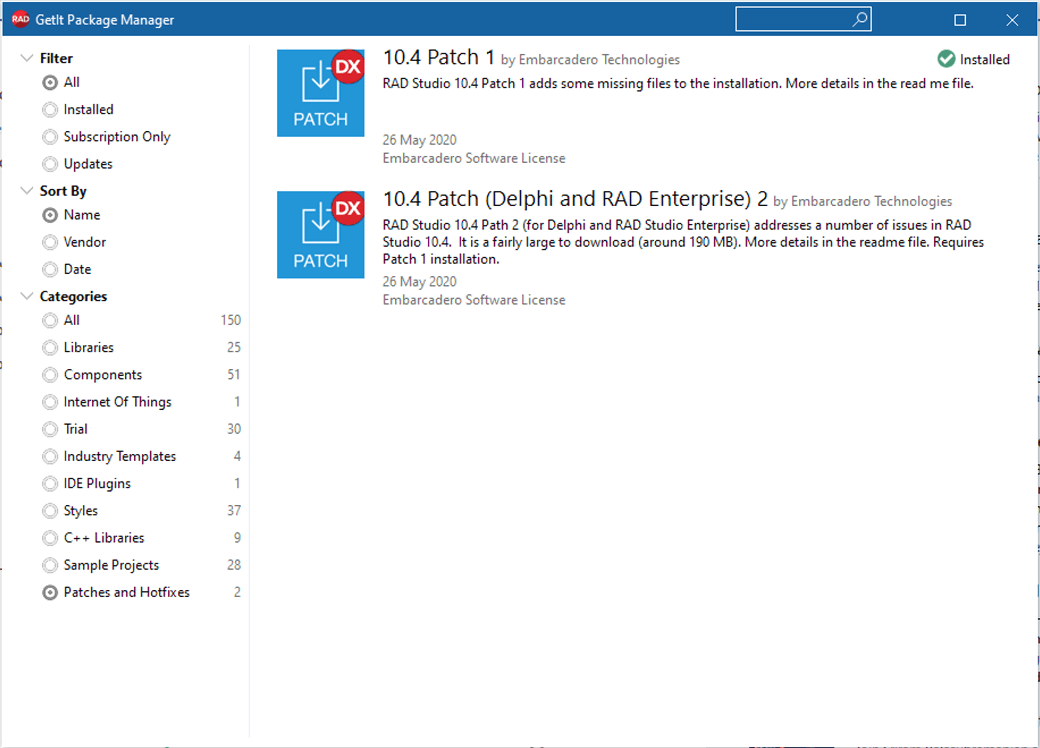This screenshot has width=1040, height=748.
Task: Collapse the Sort By section
Action: click(x=27, y=190)
